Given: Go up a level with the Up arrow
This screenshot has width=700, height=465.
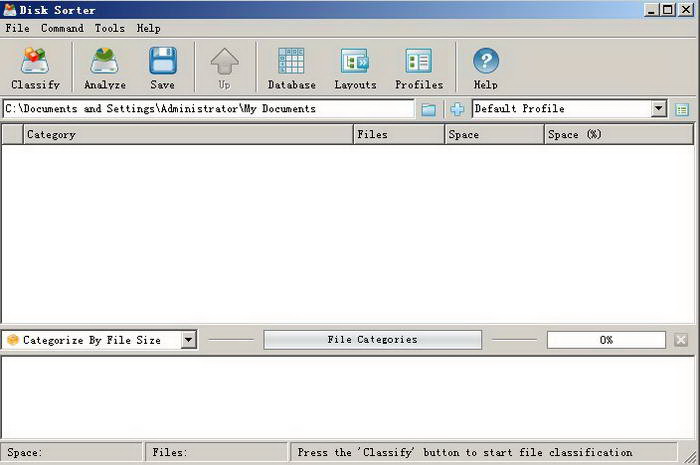Looking at the screenshot, I should point(225,68).
